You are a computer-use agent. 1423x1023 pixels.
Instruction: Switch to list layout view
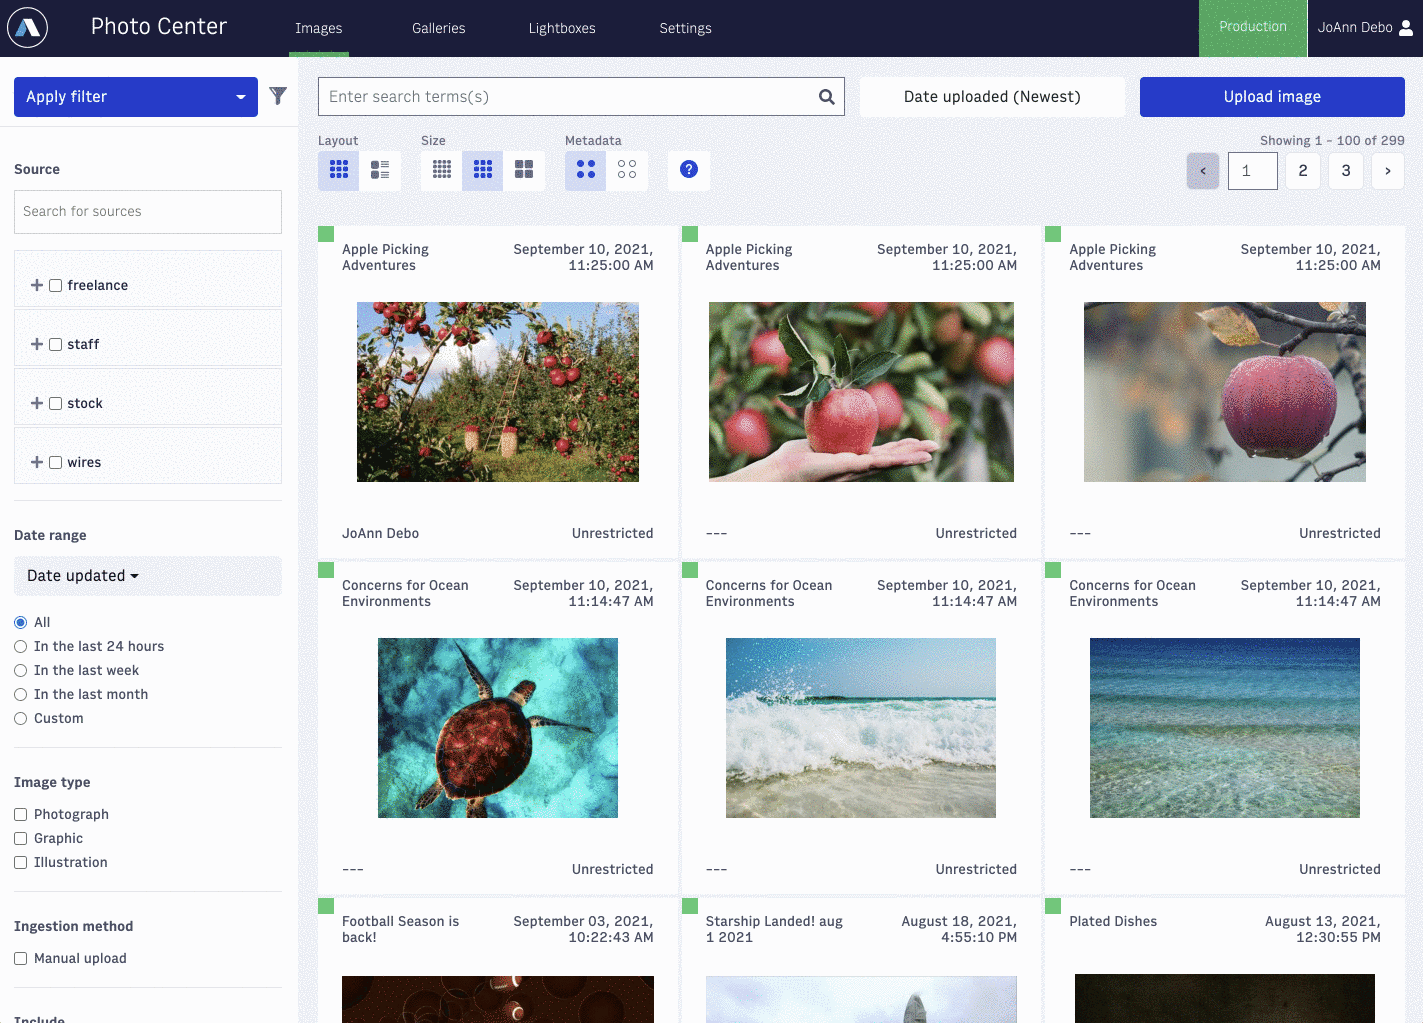point(380,170)
